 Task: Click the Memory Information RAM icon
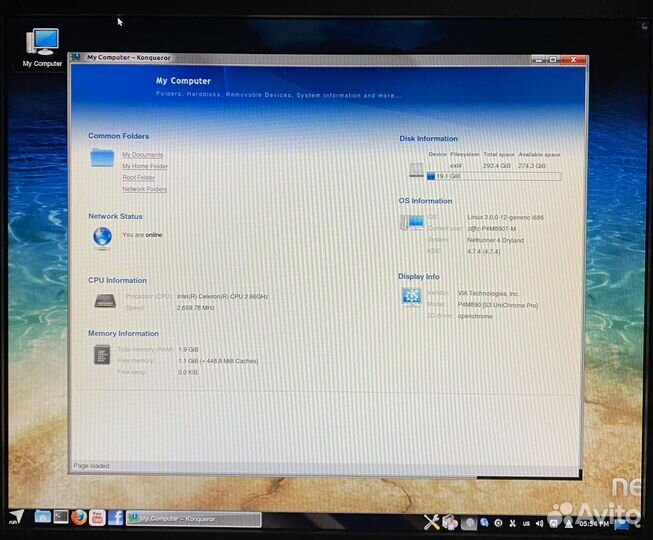coord(102,355)
